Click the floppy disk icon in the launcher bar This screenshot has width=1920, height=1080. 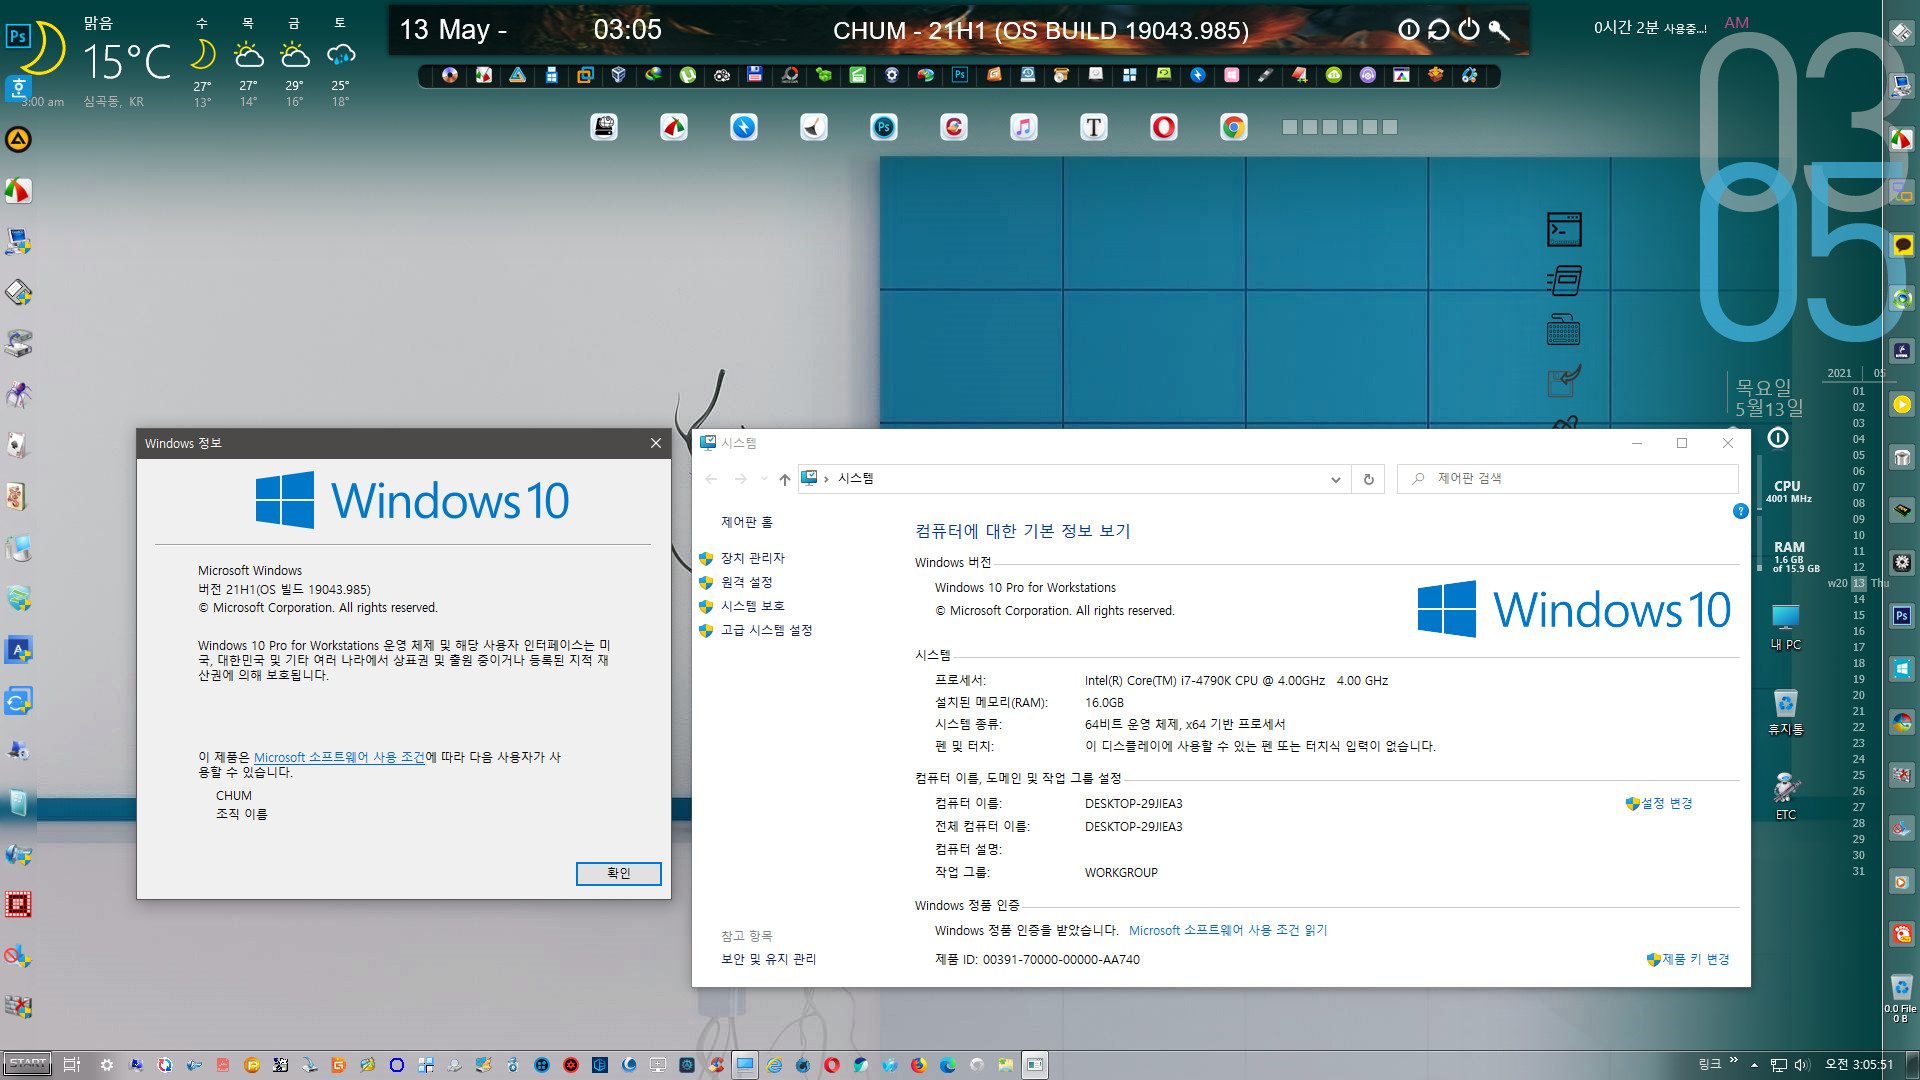tap(755, 75)
